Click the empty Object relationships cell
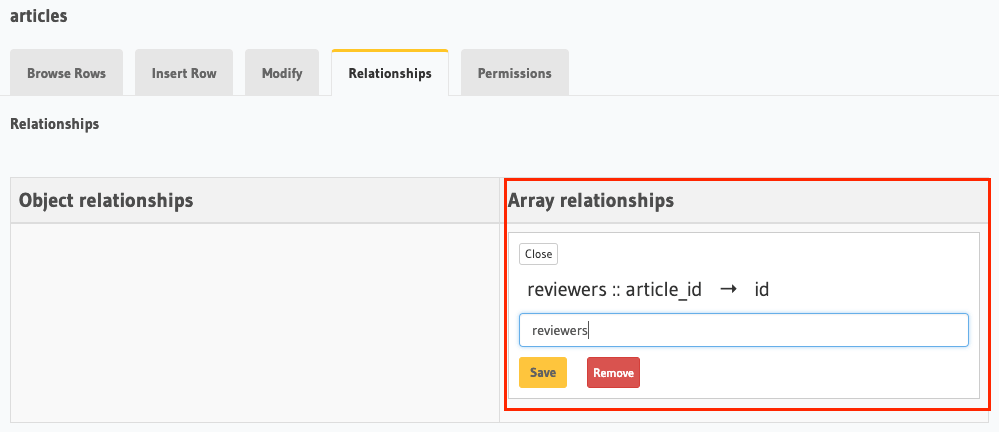This screenshot has width=999, height=432. 254,320
